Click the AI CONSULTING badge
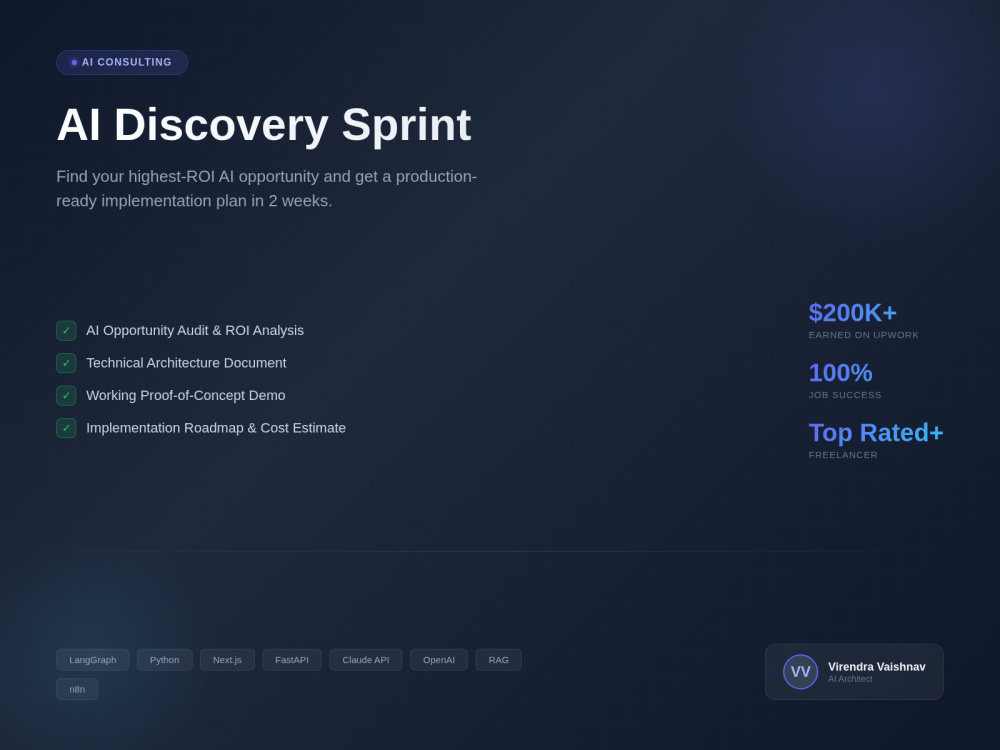Viewport: 1000px width, 750px height. [x=122, y=62]
